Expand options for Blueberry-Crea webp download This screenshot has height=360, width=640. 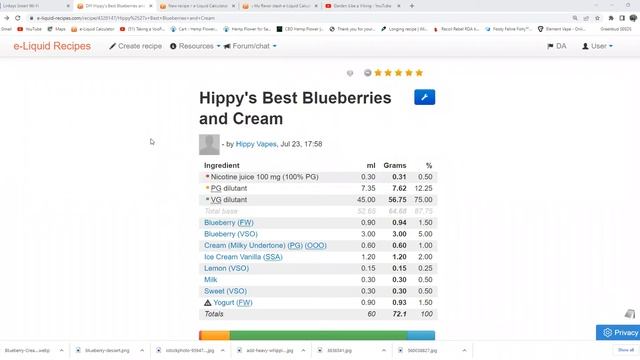coord(61,350)
